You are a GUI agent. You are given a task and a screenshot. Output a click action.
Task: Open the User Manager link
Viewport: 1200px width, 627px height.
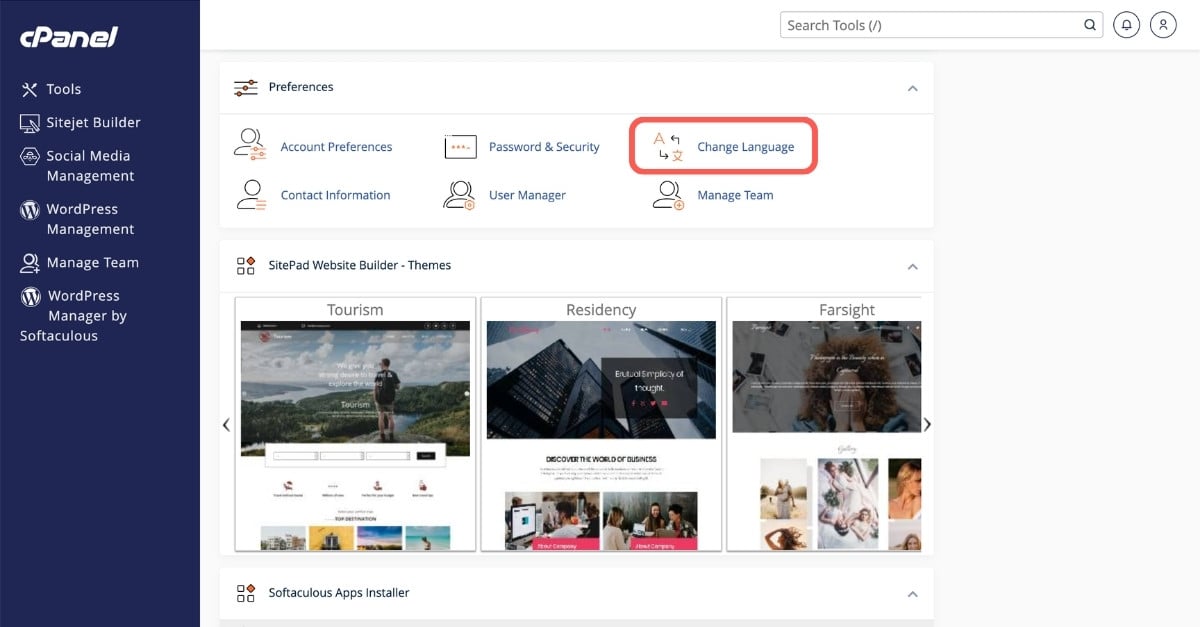[527, 195]
